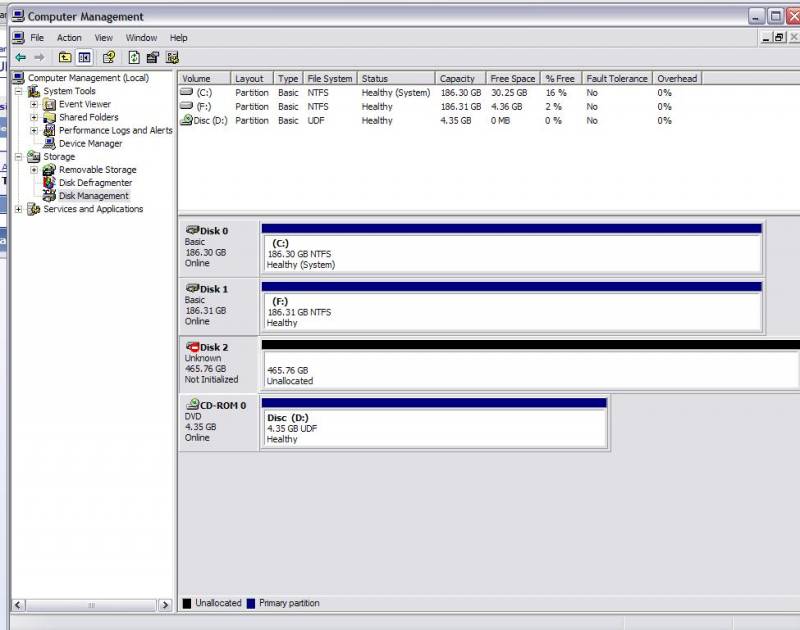The width and height of the screenshot is (800, 630).
Task: Sort by the % Free column header
Action: point(561,79)
